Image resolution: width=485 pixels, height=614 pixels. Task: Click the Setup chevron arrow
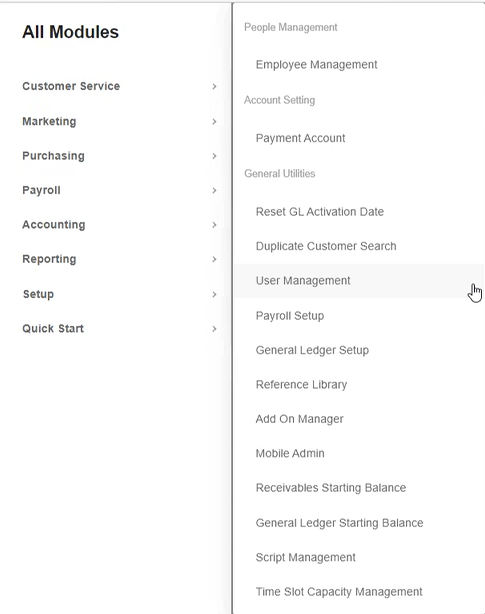tap(214, 294)
